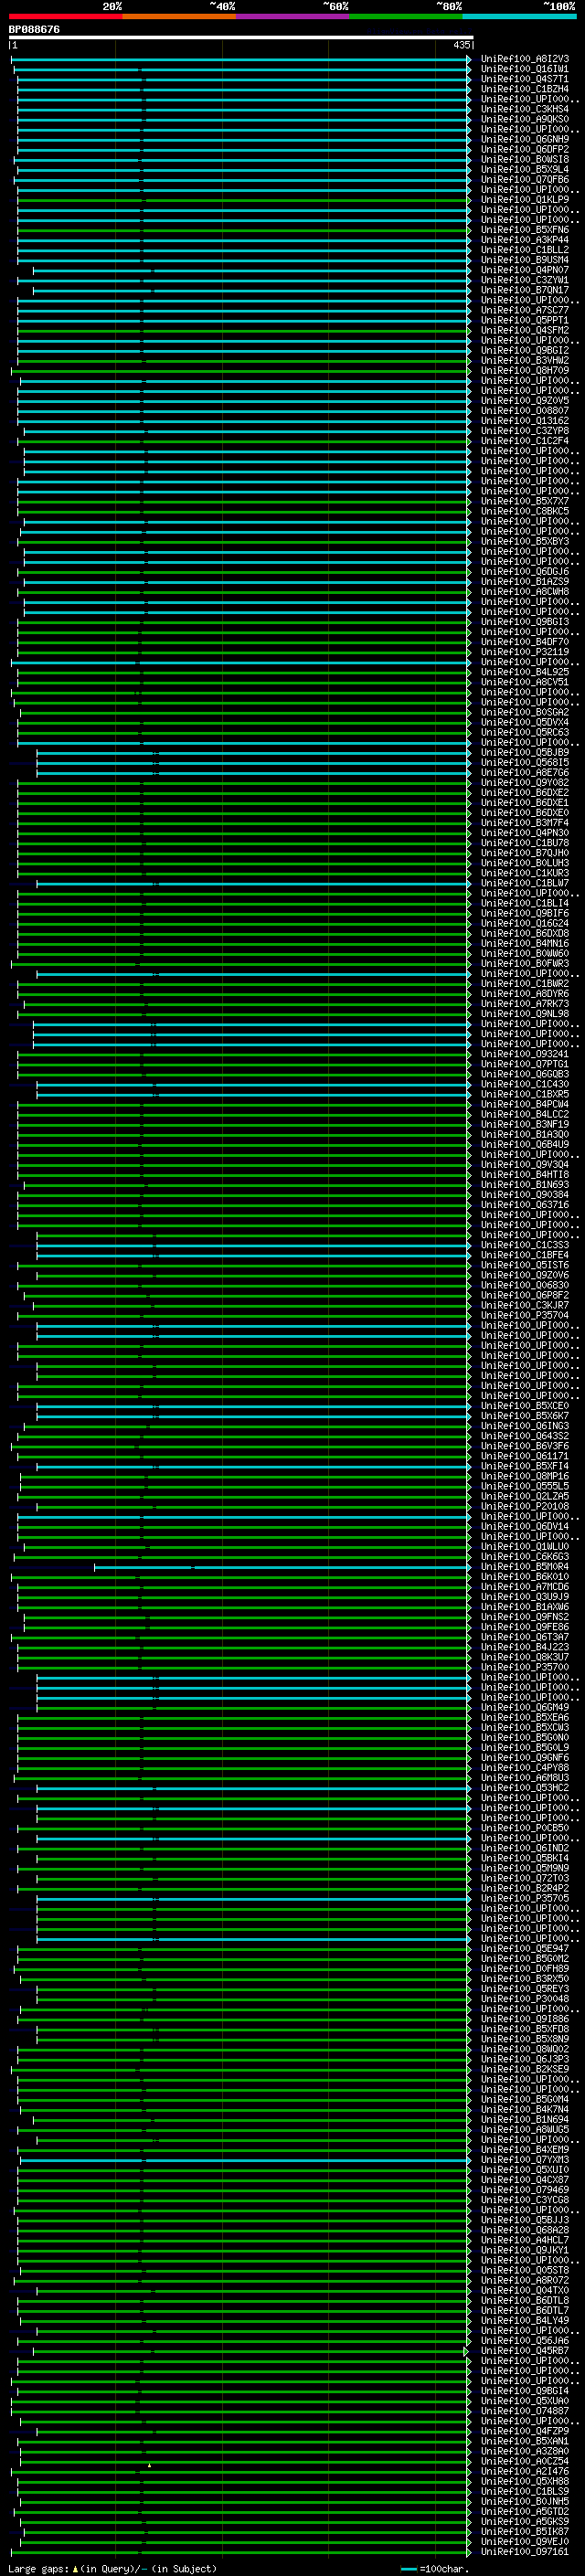Select label UniRef100_Q16G24
This screenshot has width=585, height=2576.
point(525,923)
